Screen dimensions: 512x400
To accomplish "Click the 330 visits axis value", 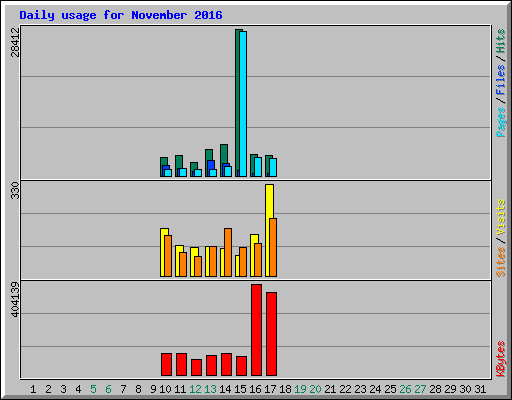I will (x=15, y=190).
